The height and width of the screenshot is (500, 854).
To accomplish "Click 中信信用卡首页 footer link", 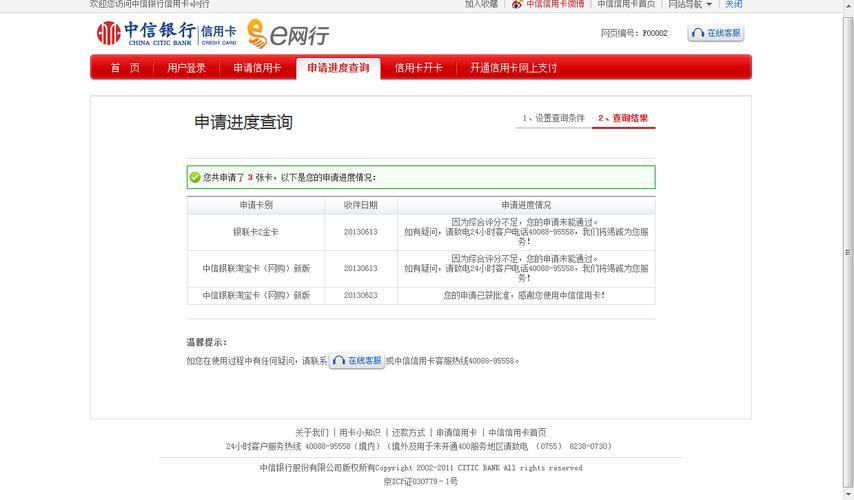I will click(517, 432).
